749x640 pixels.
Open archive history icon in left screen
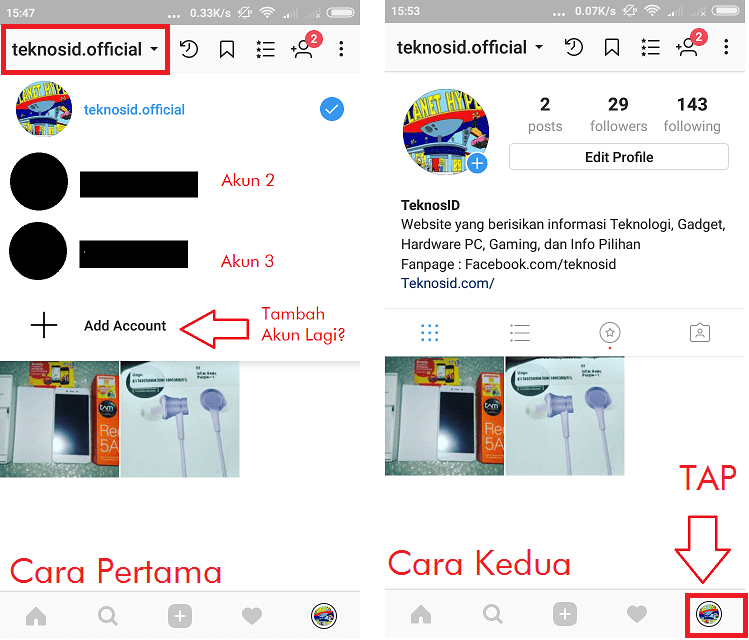pyautogui.click(x=189, y=49)
